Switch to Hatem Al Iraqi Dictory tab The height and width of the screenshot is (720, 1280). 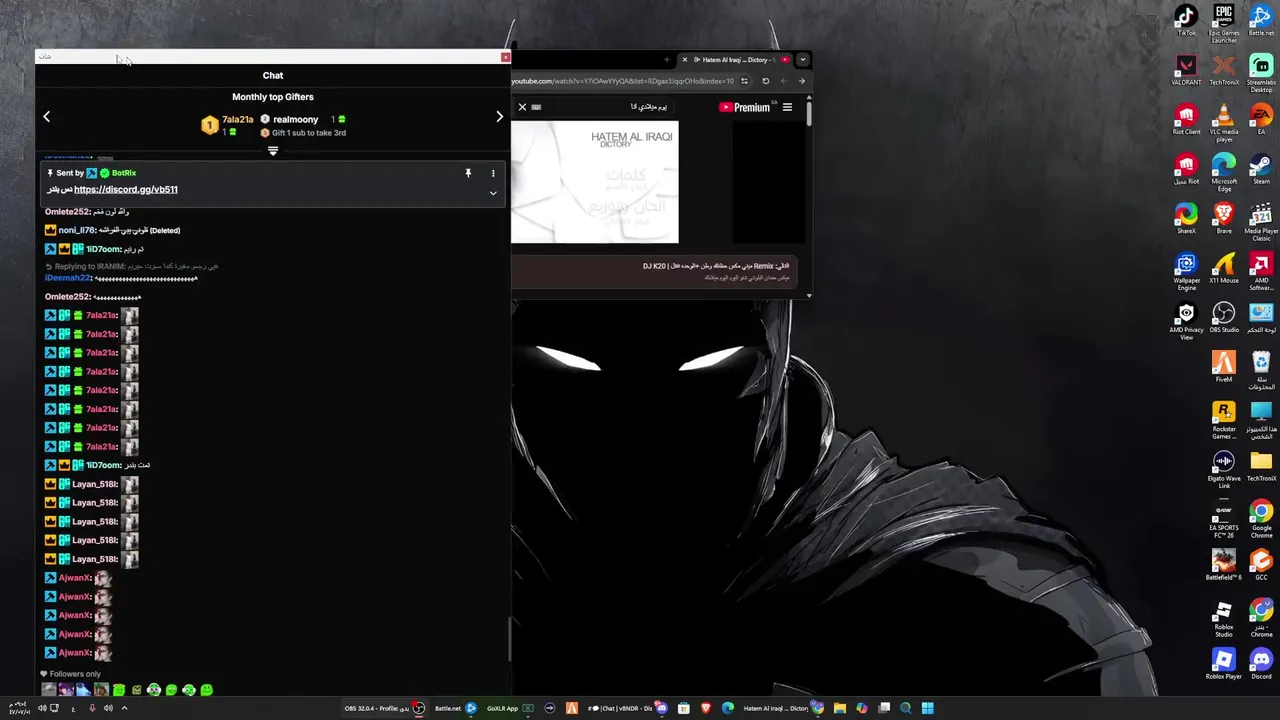point(735,60)
